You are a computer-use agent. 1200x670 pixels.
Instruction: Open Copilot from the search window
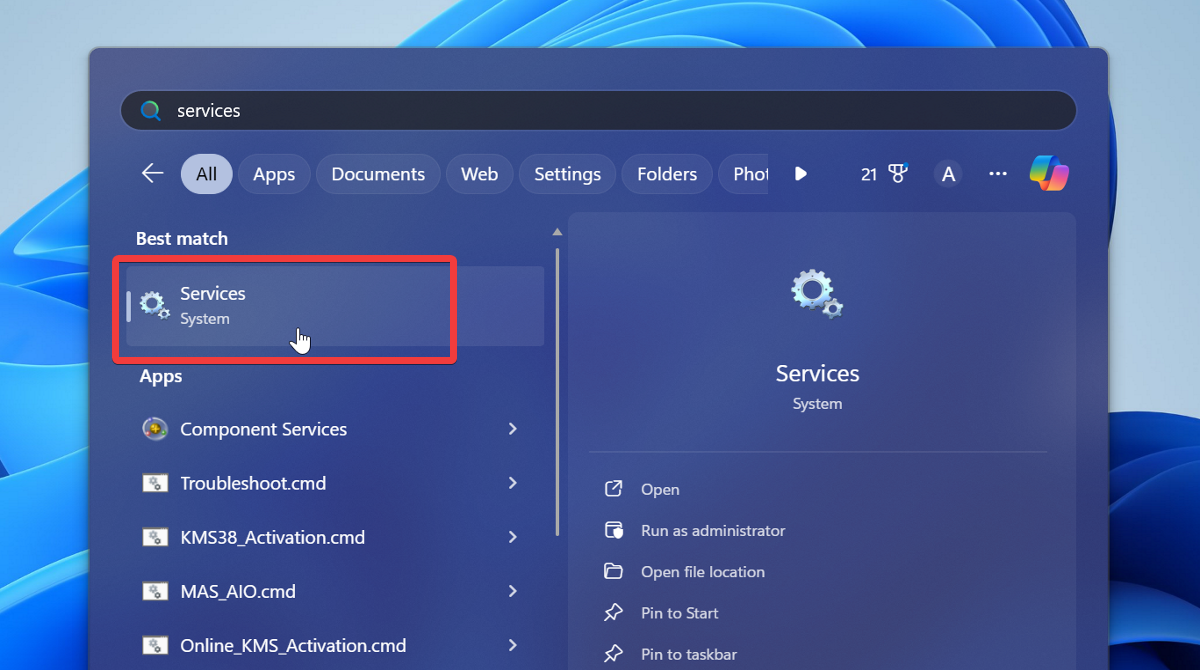pos(1048,173)
